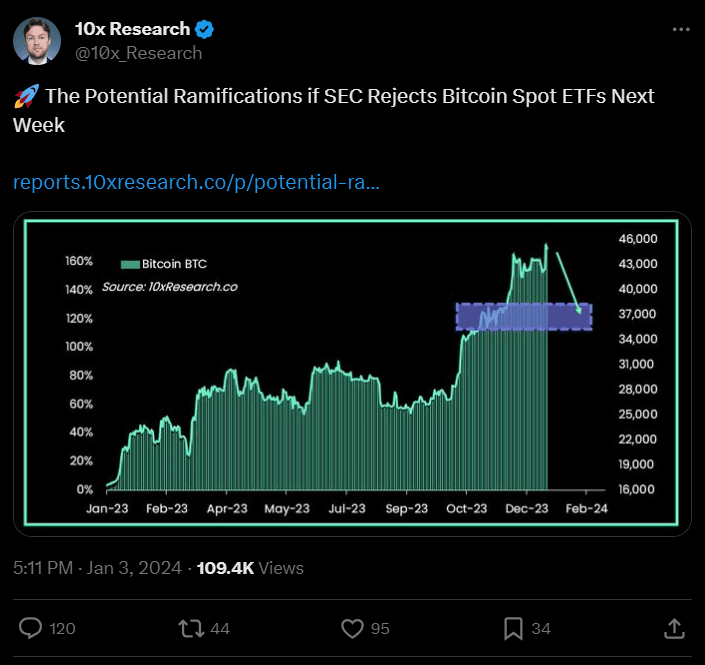
Task: Click the 44 reposts count
Action: click(220, 628)
